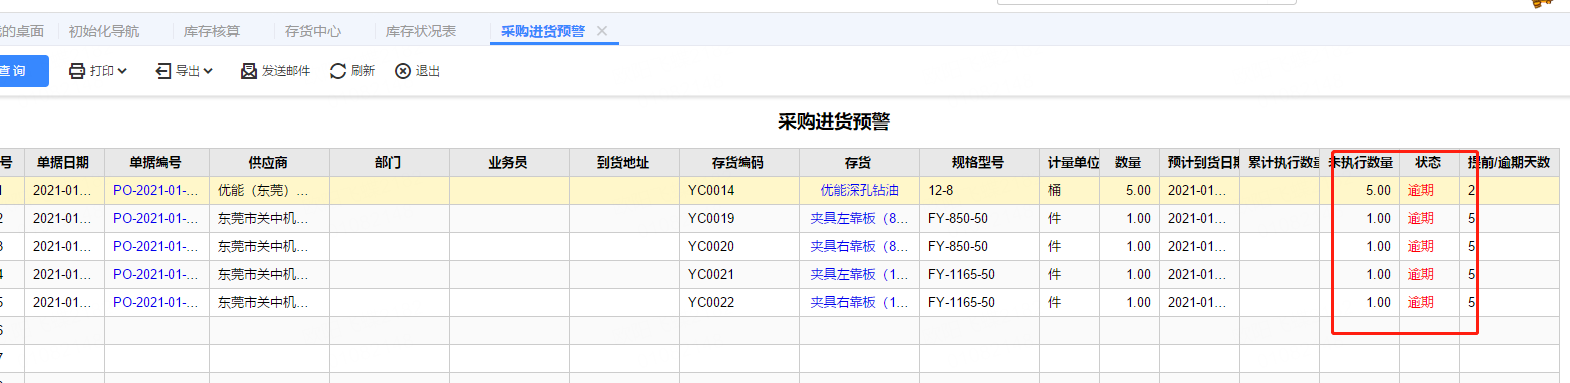Click the 桶 unit cell
Viewport: 1570px width, 383px height.
tap(1070, 190)
